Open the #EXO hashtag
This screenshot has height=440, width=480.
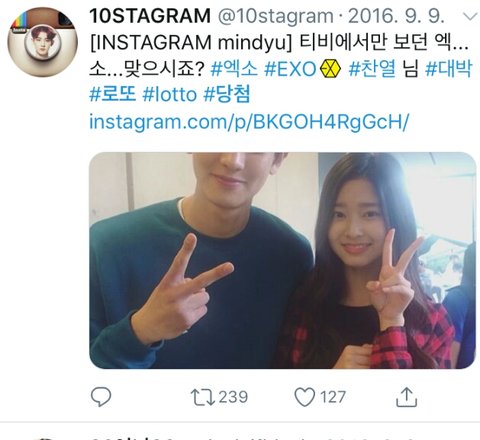(x=290, y=69)
